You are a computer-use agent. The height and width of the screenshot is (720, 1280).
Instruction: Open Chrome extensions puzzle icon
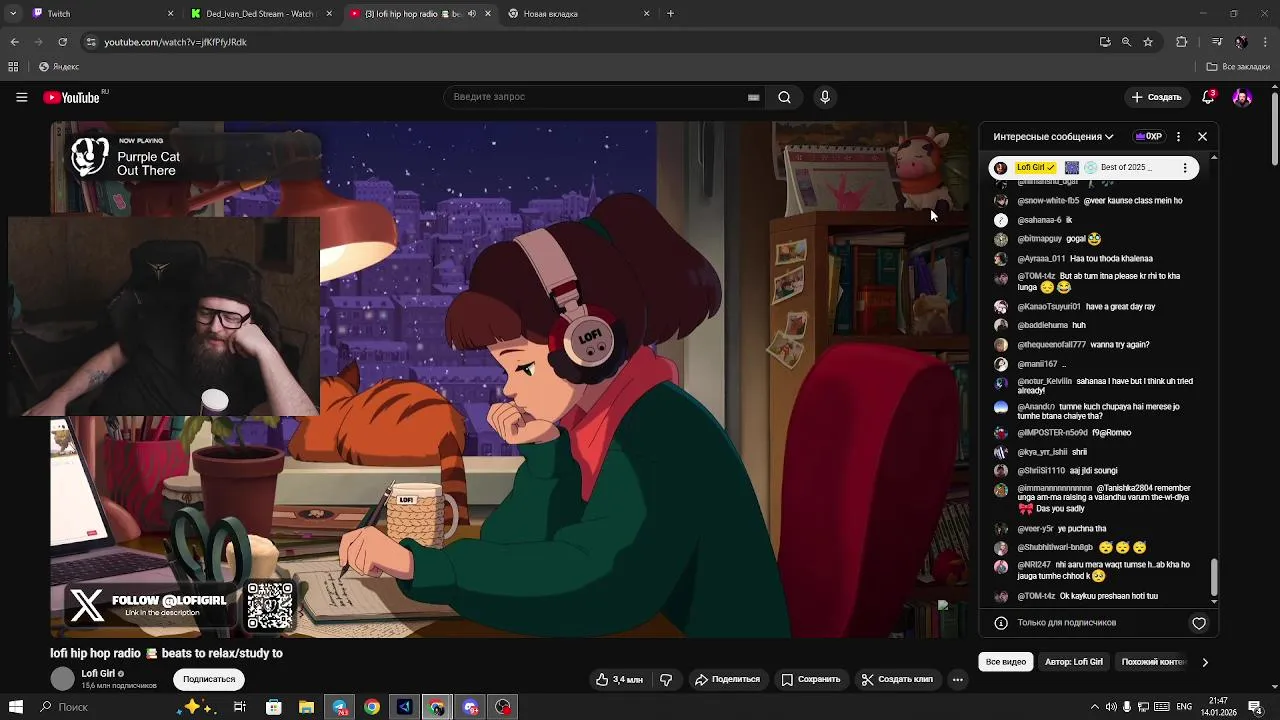coord(1181,42)
